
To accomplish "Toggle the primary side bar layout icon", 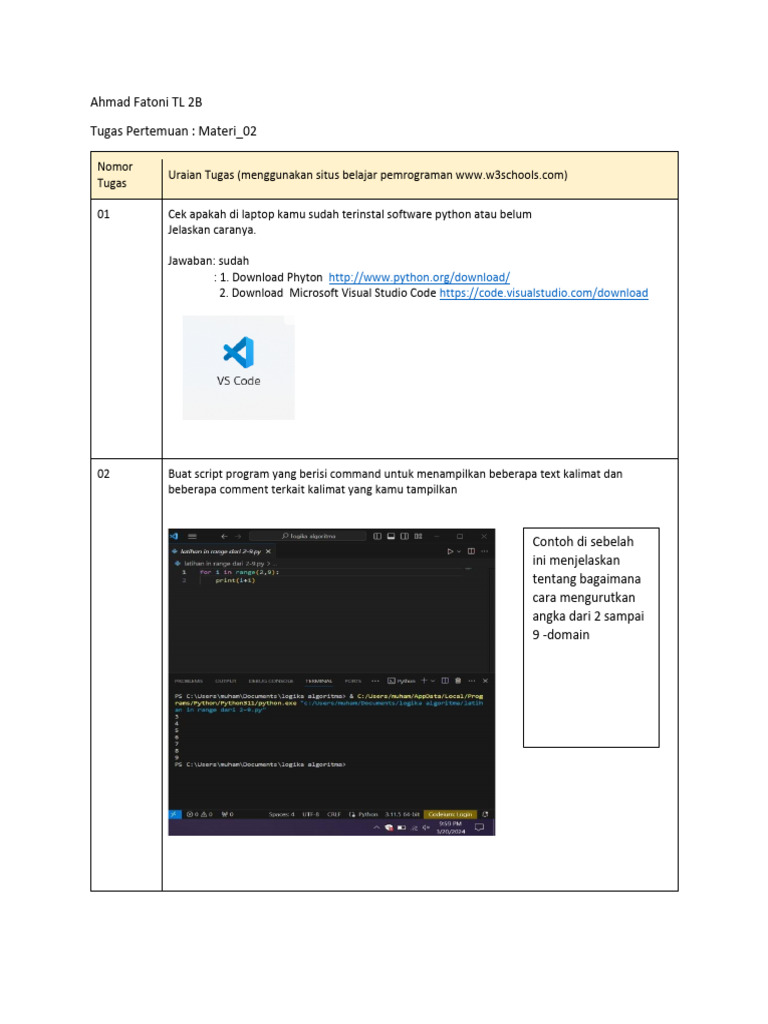I will [377, 536].
